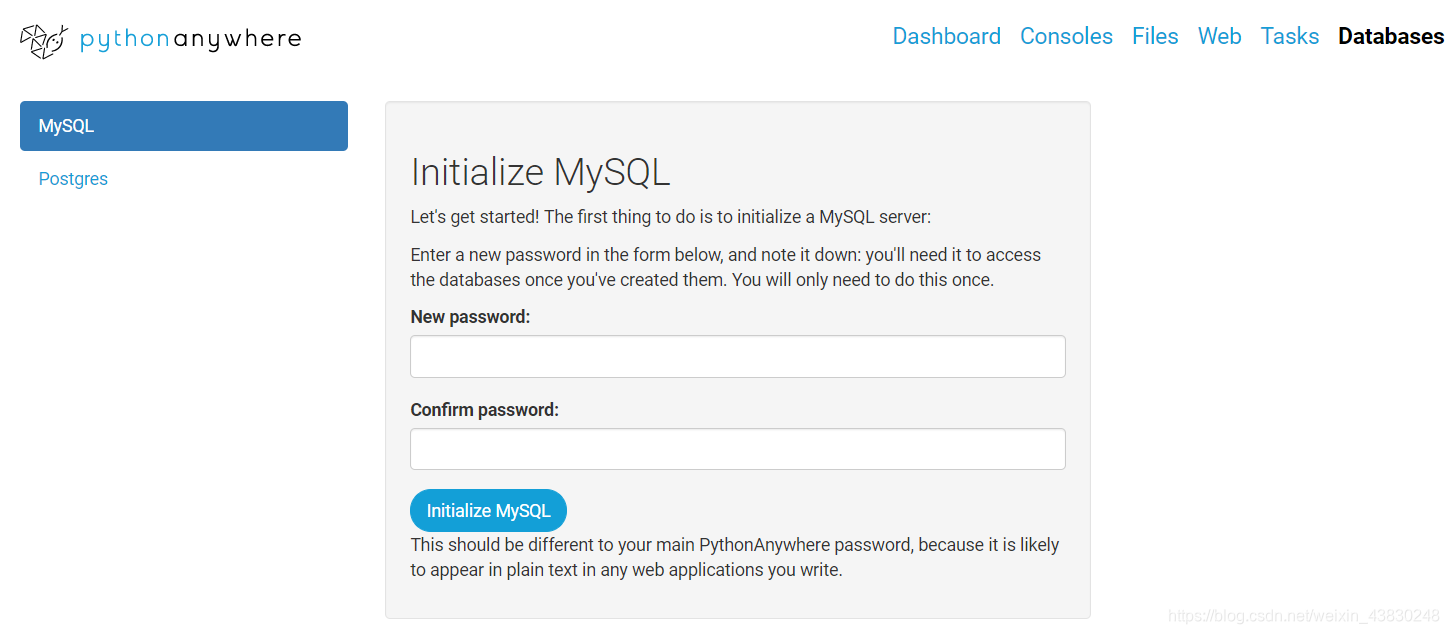Focus the New password input field
The image size is (1449, 634).
pos(737,356)
